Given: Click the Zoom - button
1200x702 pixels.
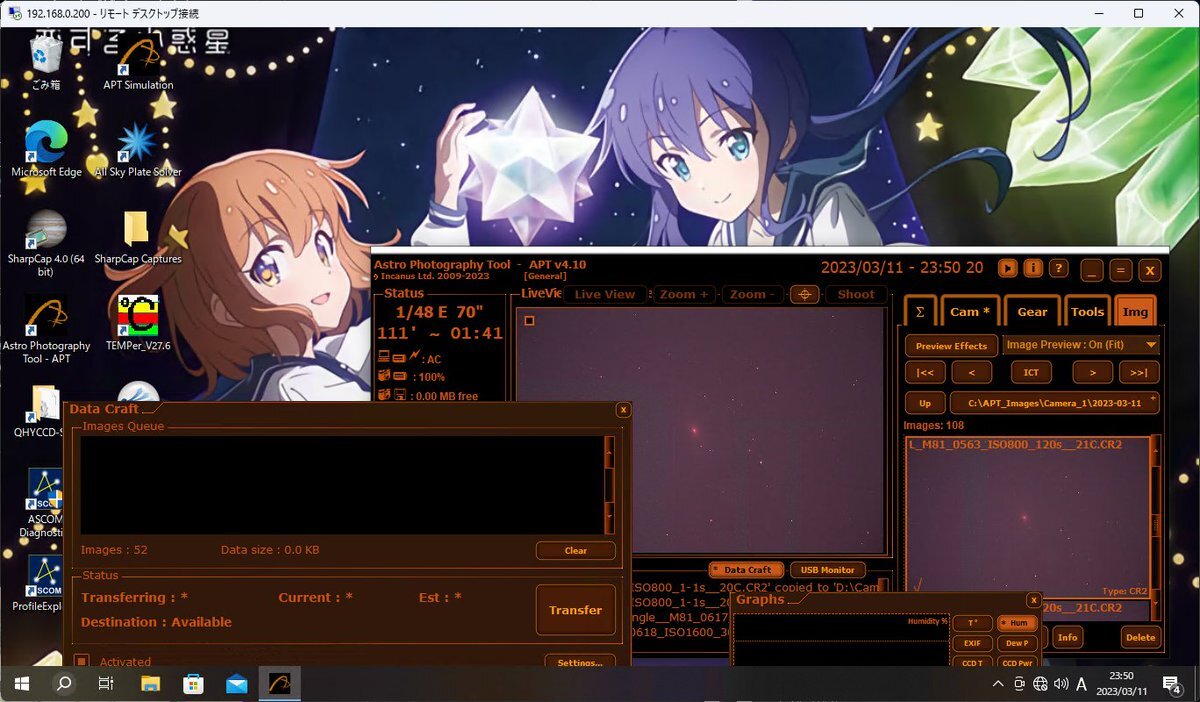Looking at the screenshot, I should (x=754, y=294).
